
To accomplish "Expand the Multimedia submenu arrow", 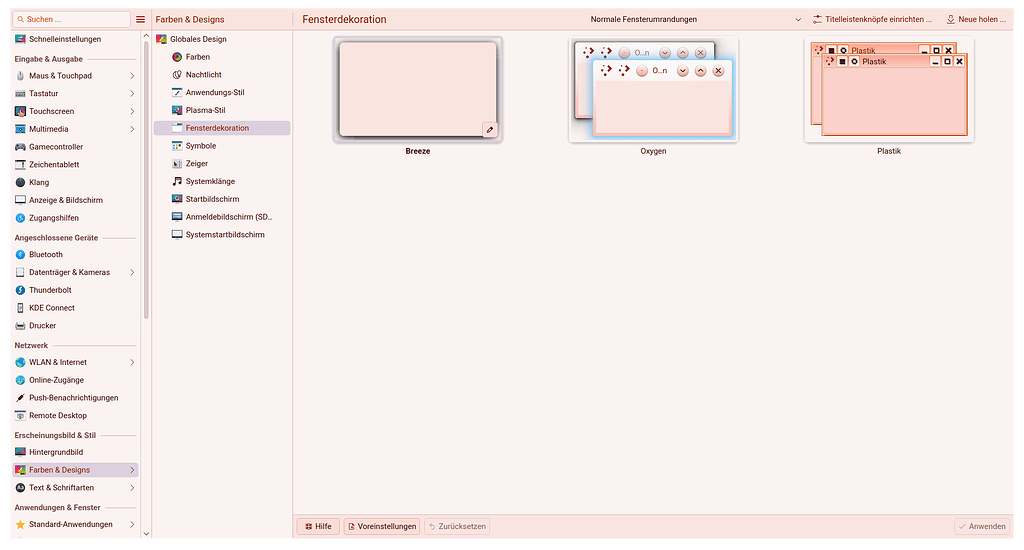I will [x=132, y=129].
